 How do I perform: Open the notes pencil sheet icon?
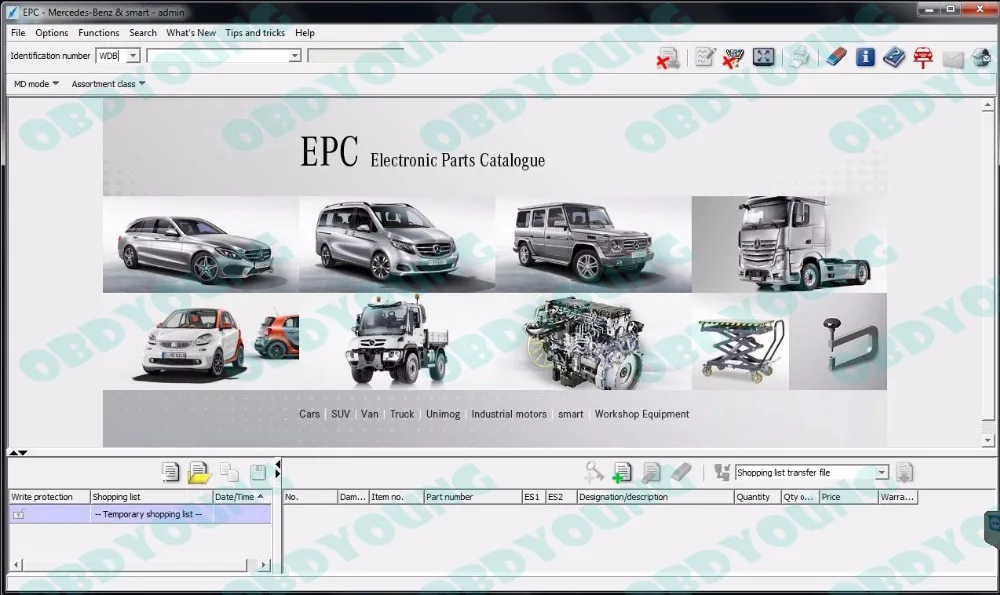click(705, 57)
